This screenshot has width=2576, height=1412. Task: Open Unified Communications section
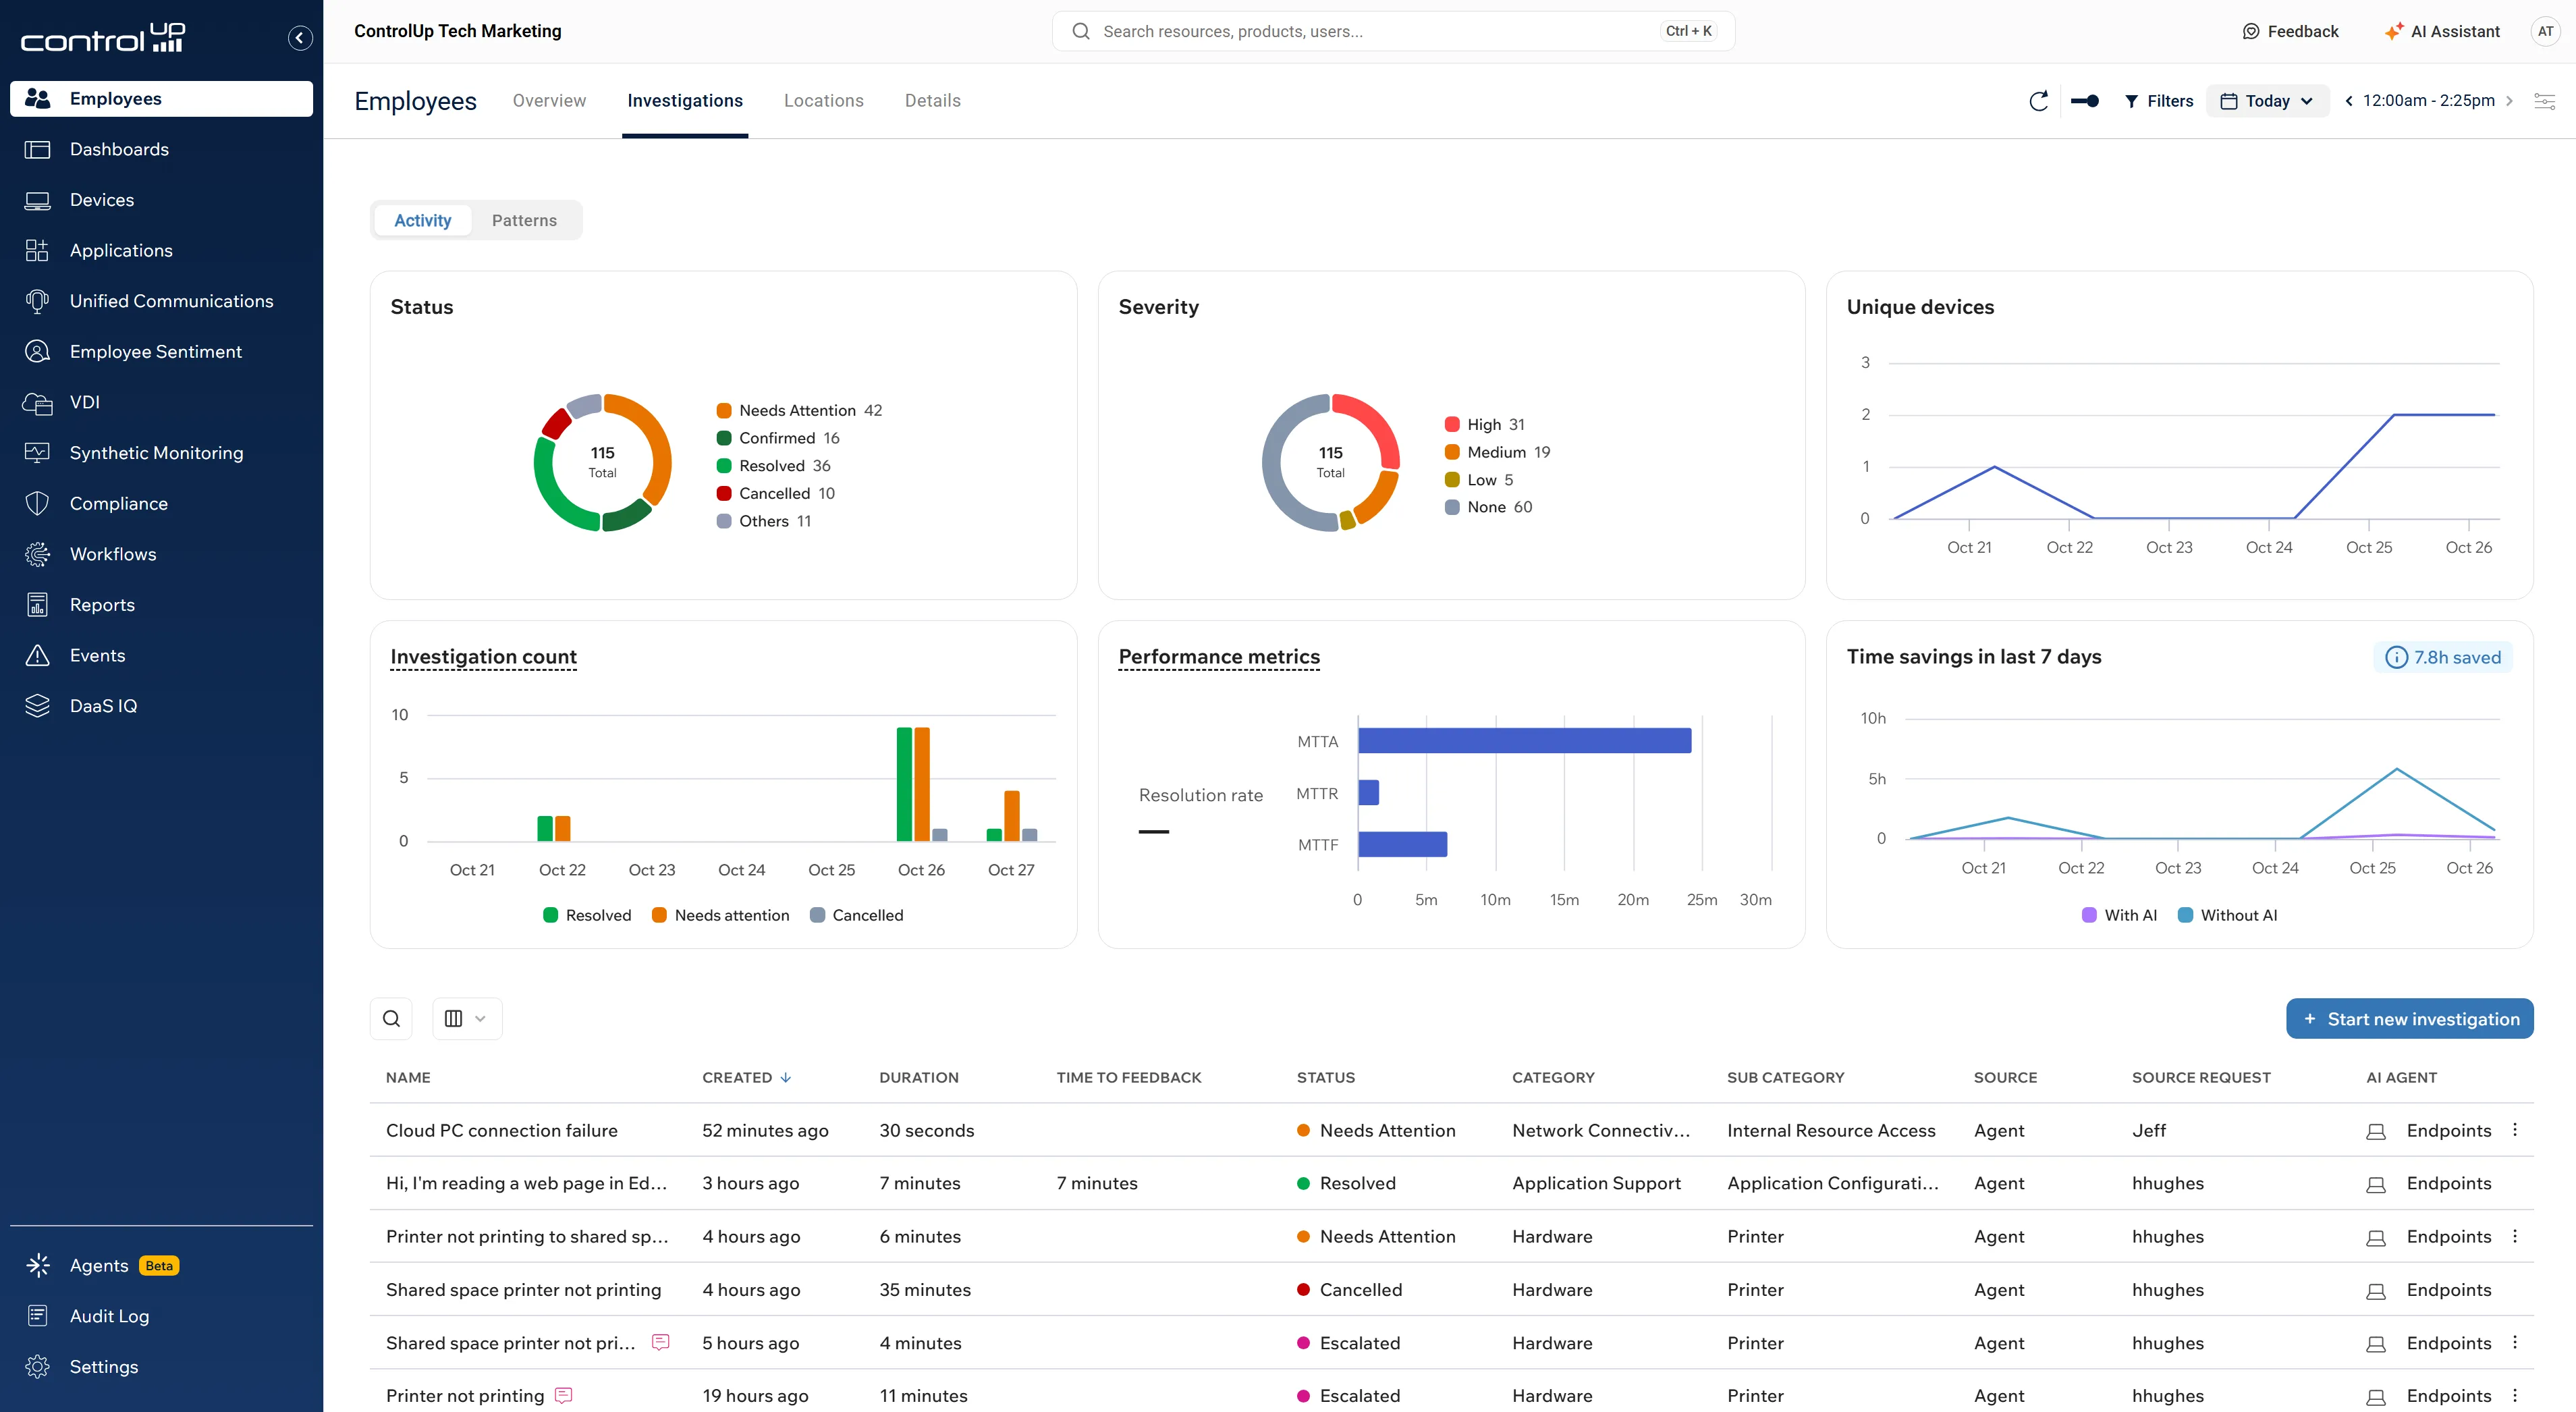[161, 301]
